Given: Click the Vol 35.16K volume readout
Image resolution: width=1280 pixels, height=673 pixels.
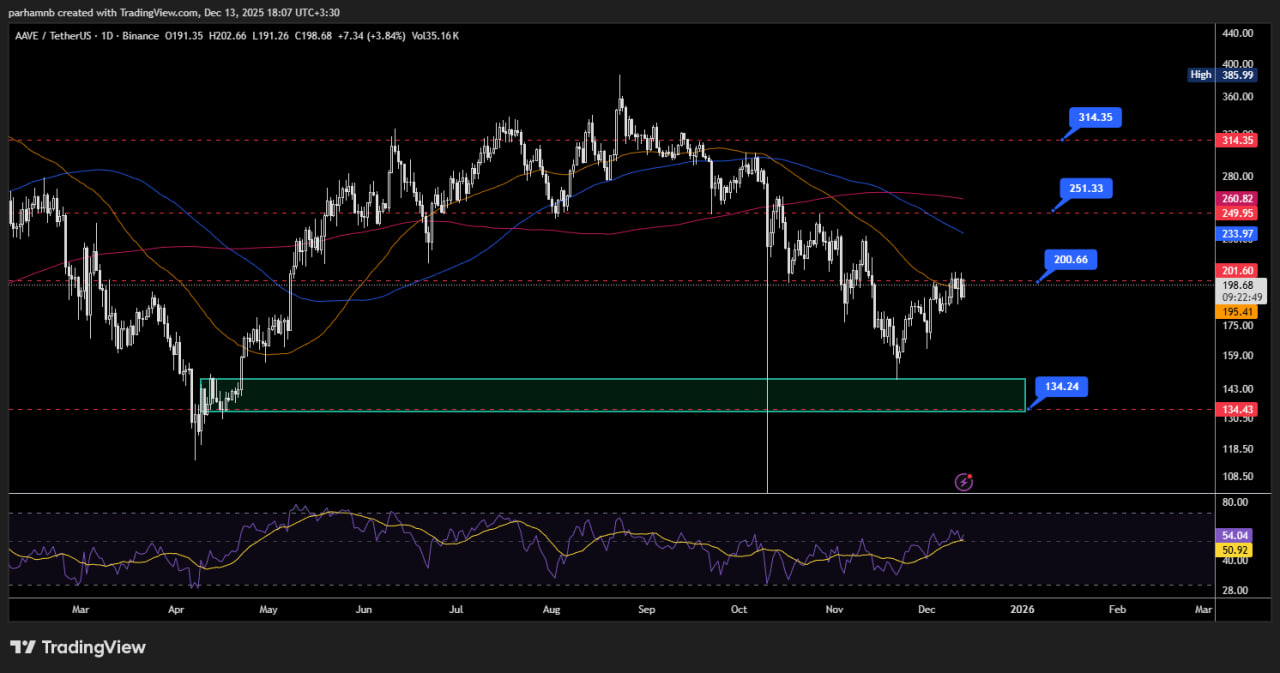Looking at the screenshot, I should click(435, 36).
